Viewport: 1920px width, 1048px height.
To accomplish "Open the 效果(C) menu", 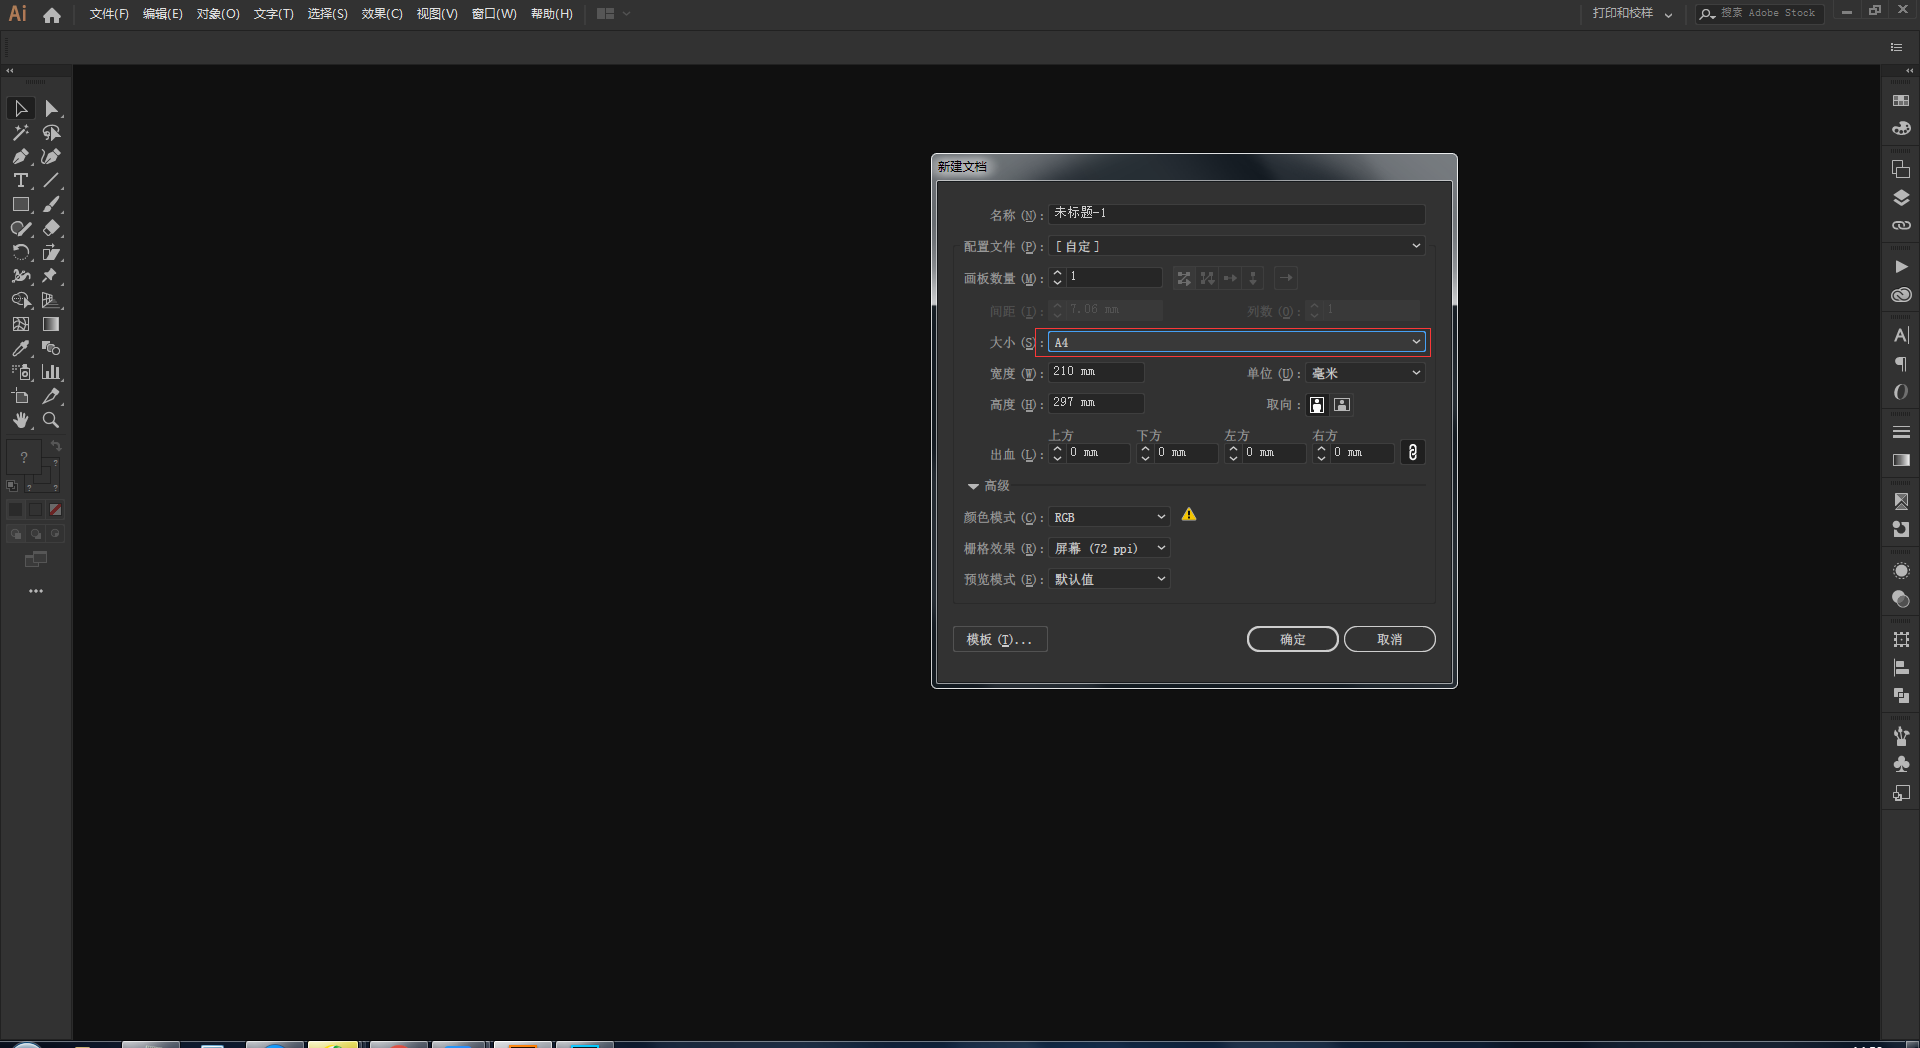I will [382, 14].
